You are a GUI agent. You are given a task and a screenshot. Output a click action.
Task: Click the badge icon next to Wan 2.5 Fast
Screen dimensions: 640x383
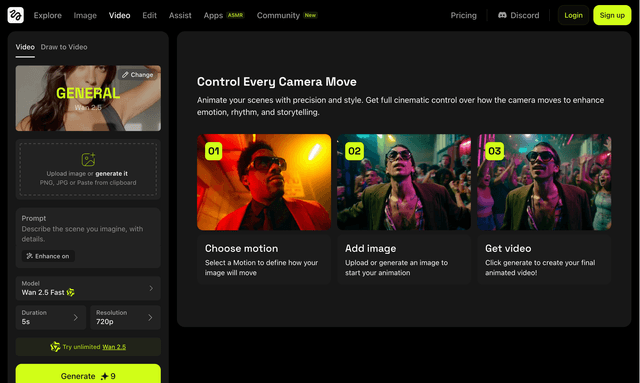pyautogui.click(x=71, y=292)
